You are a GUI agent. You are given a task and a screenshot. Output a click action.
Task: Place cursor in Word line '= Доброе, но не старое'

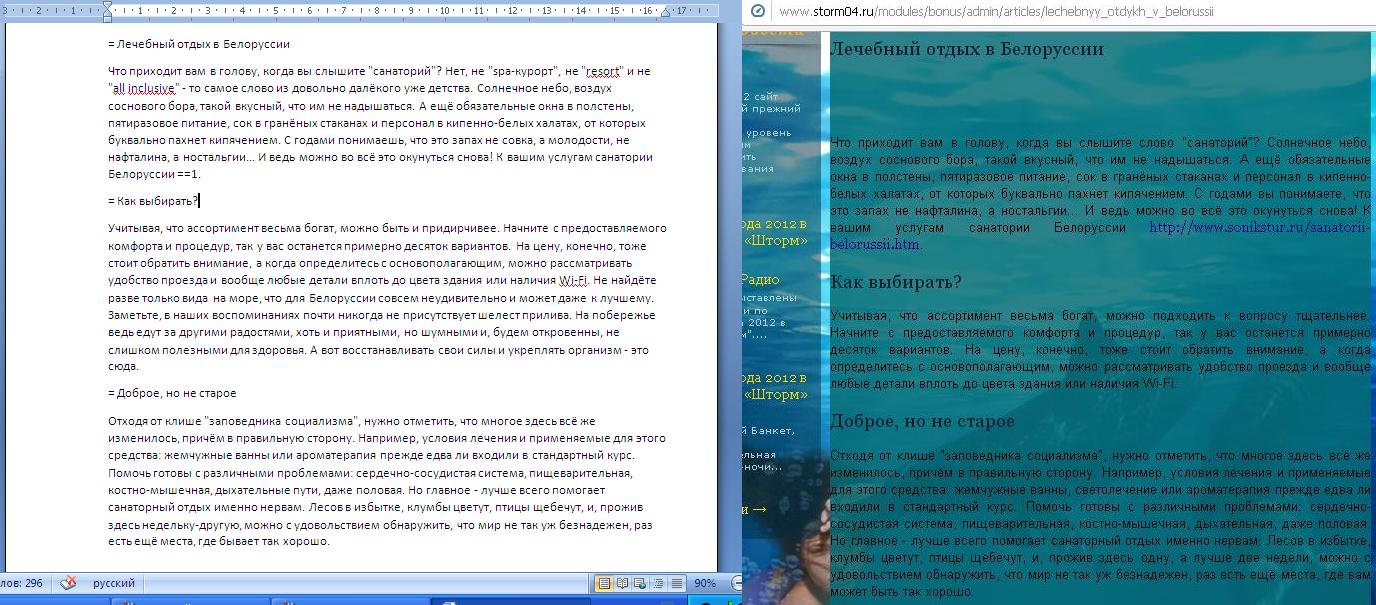pyautogui.click(x=172, y=393)
